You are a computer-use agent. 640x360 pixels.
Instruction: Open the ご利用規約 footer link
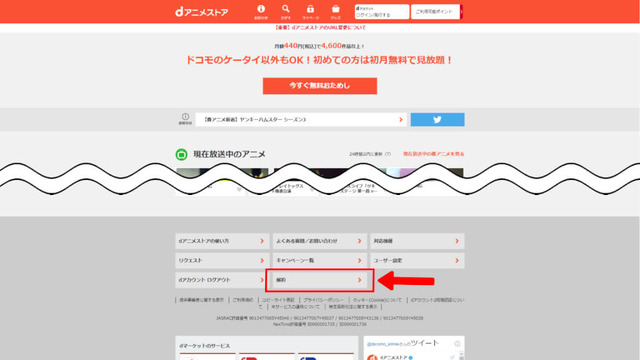tap(243, 300)
